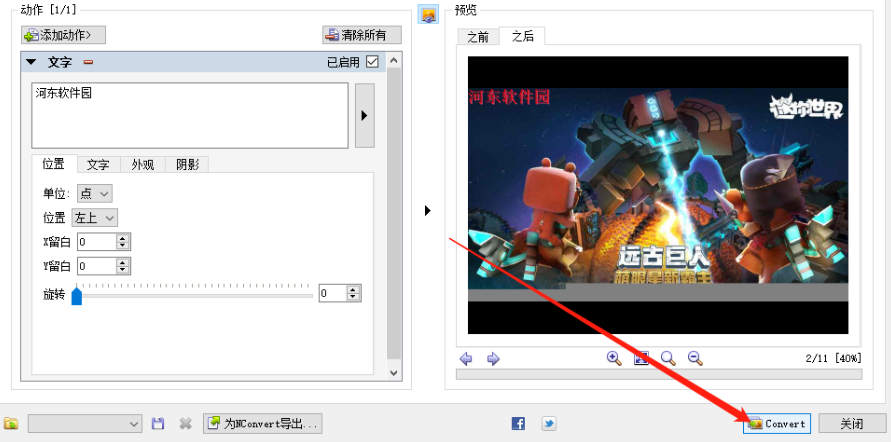Switch to the 位置 tab
Image resolution: width=891 pixels, height=442 pixels.
54,164
